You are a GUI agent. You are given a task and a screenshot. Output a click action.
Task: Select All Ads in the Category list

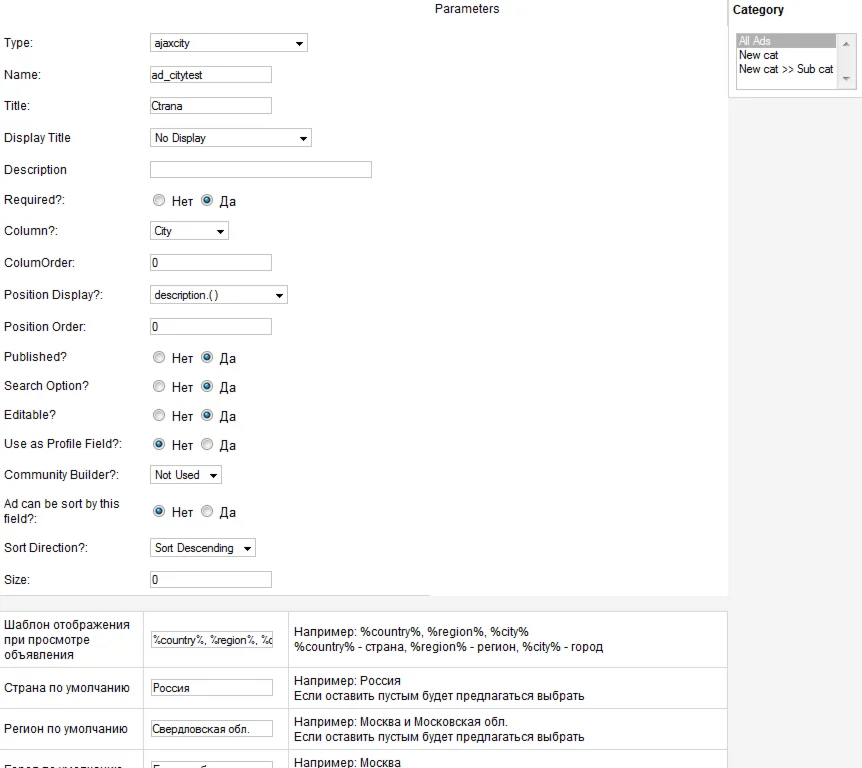(785, 41)
